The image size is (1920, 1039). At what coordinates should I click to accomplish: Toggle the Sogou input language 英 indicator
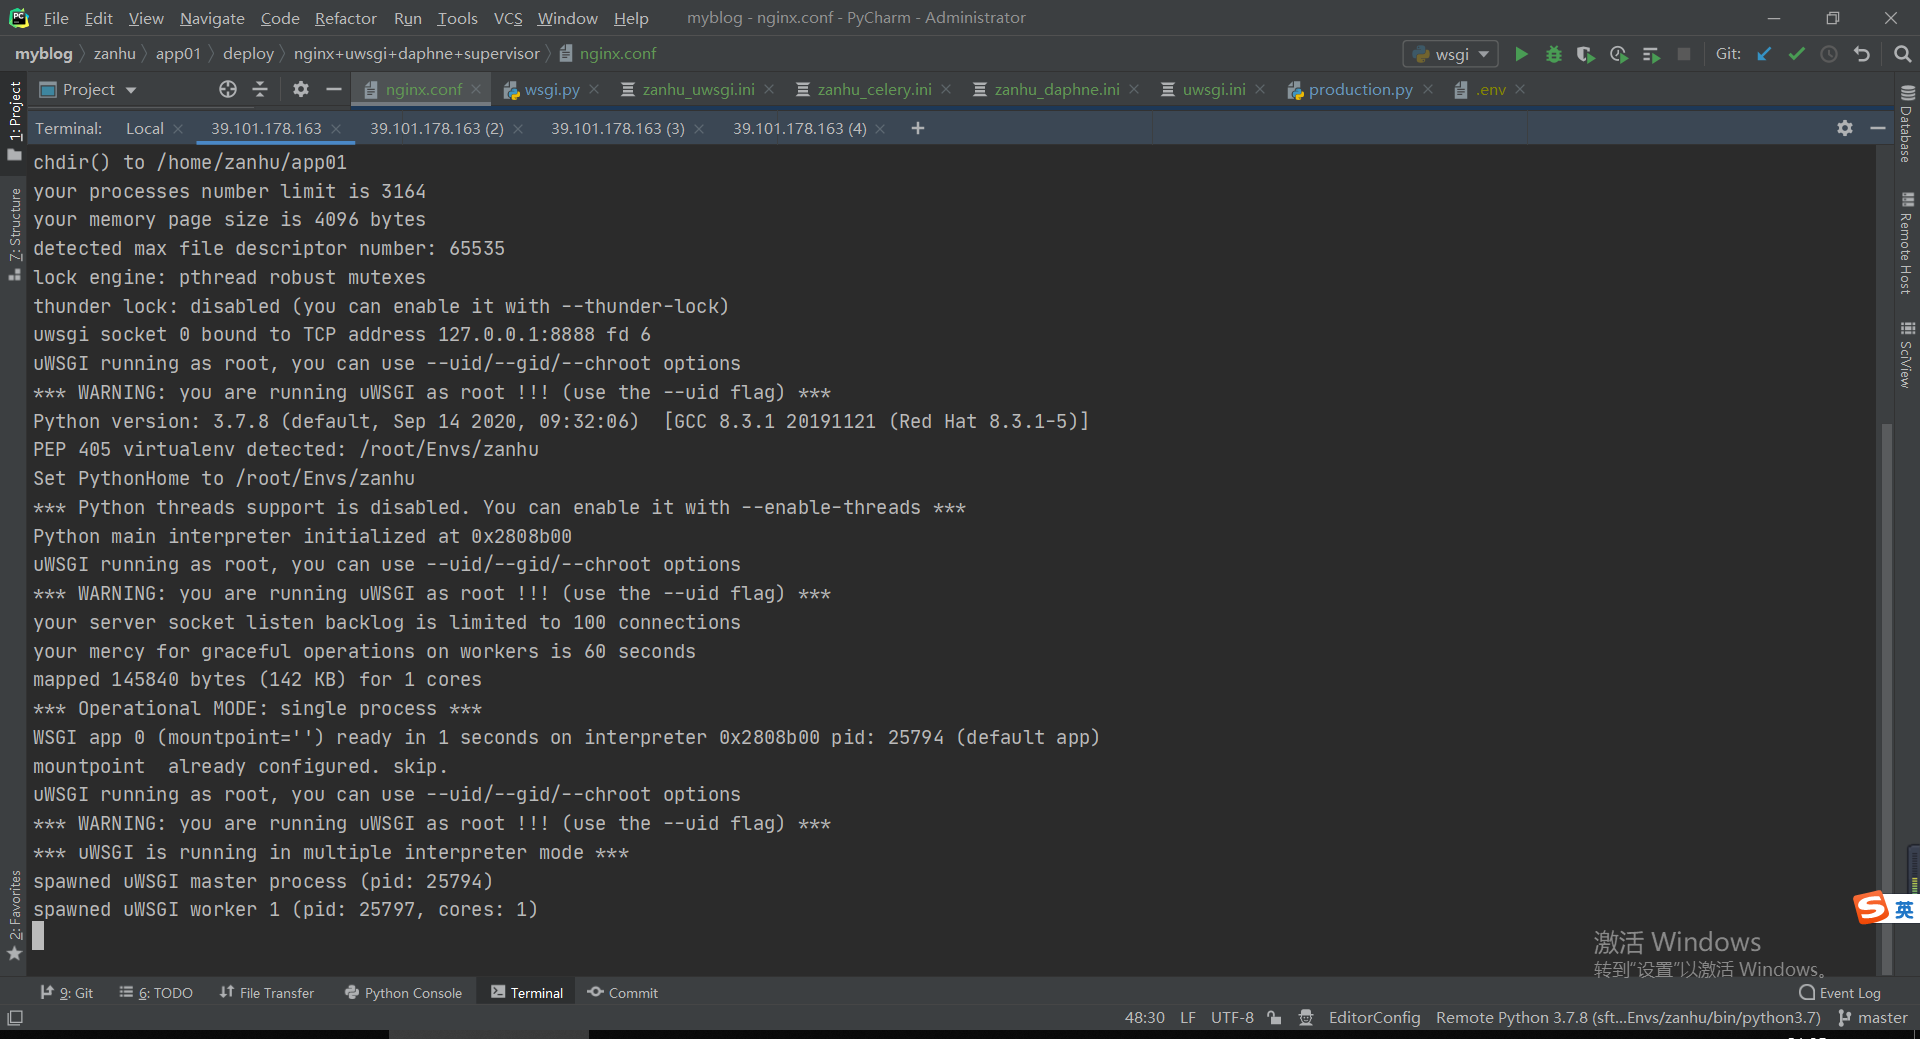(1904, 909)
